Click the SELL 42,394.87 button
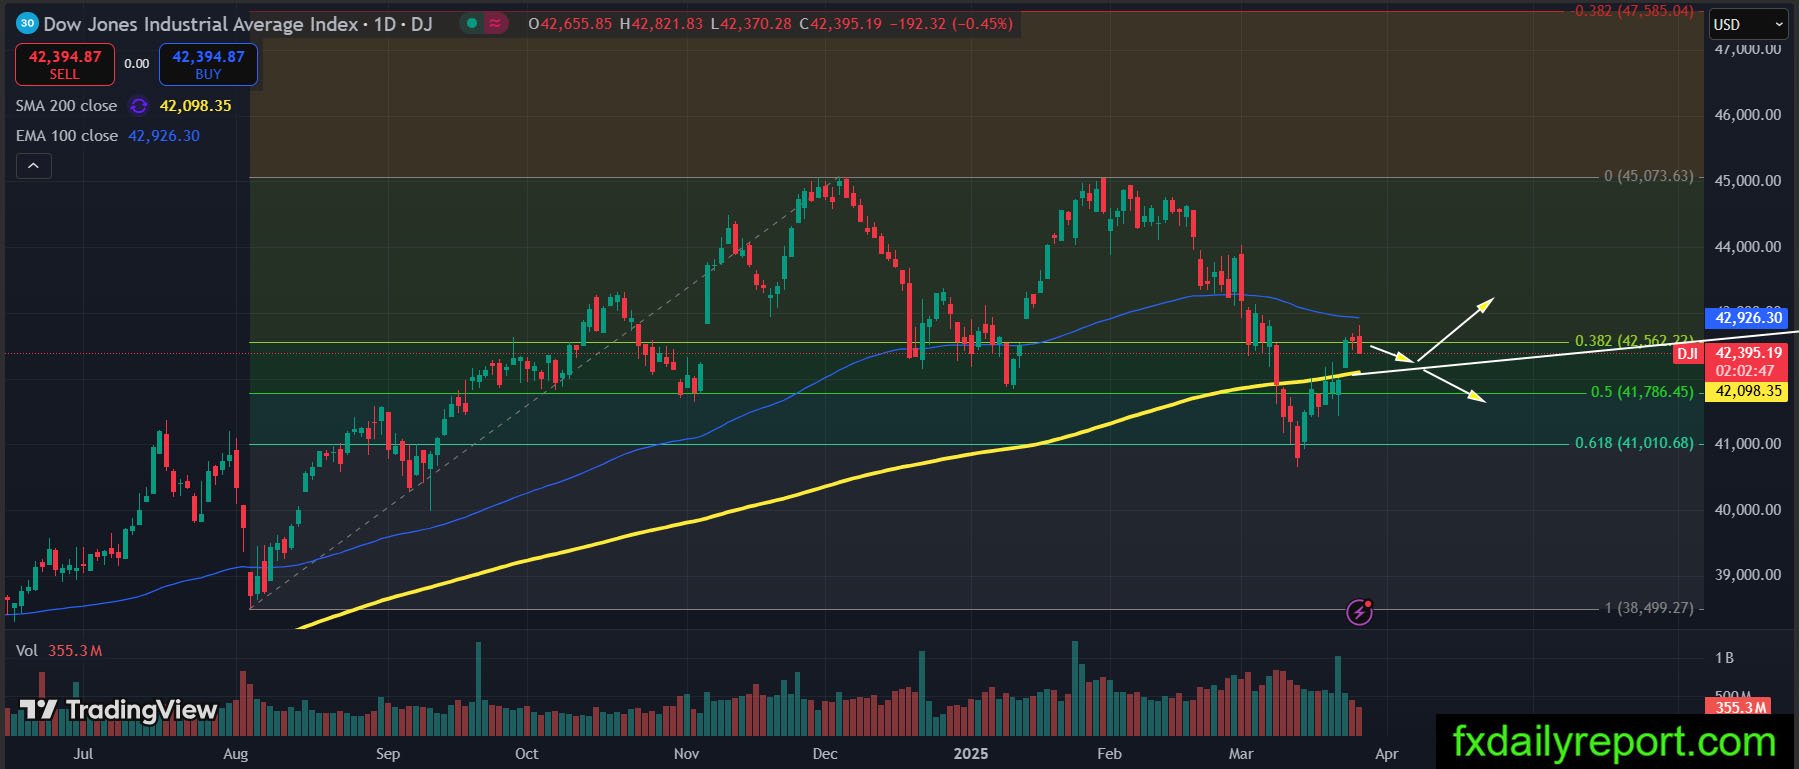Image resolution: width=1799 pixels, height=769 pixels. [x=65, y=65]
